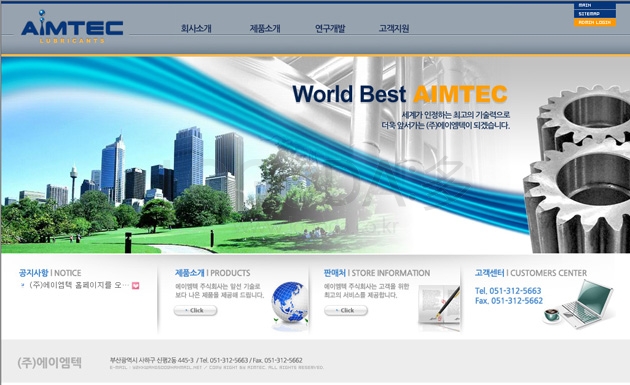The height and width of the screenshot is (385, 630).
Task: Click the 공지사항 NOTICE heading
Action: [50, 273]
